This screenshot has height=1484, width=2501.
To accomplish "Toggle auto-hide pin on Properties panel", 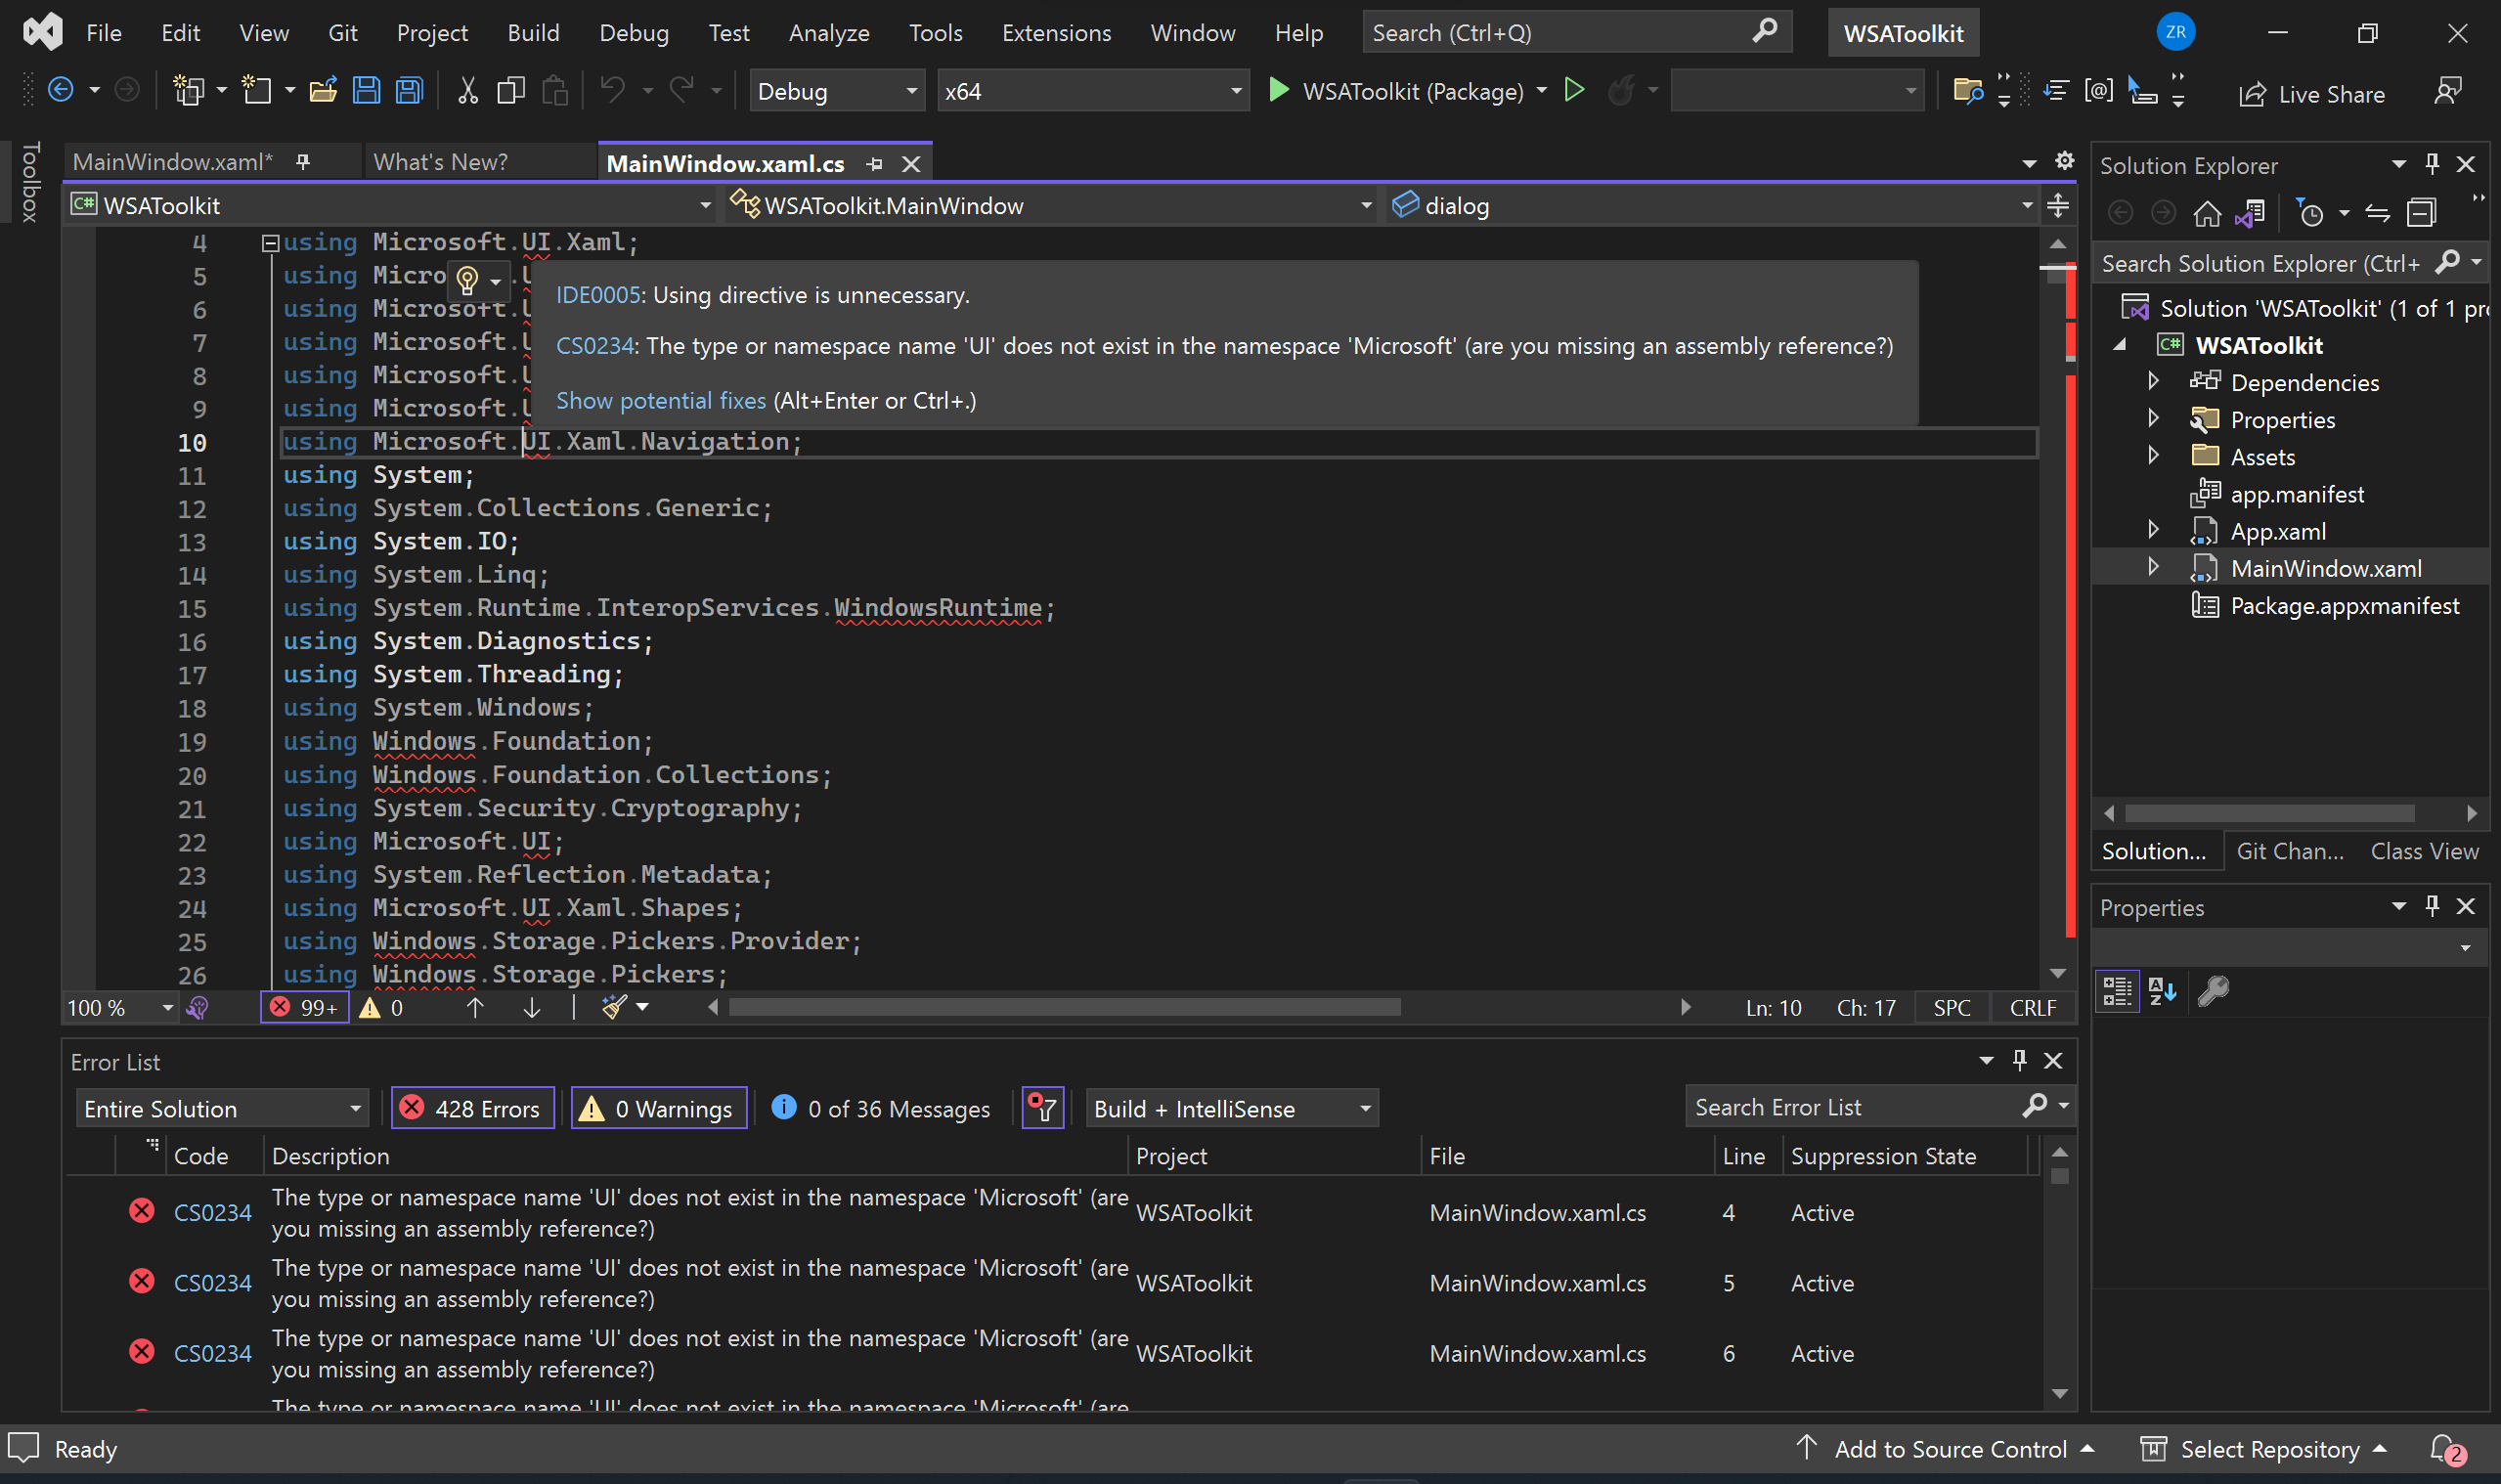I will (x=2433, y=906).
